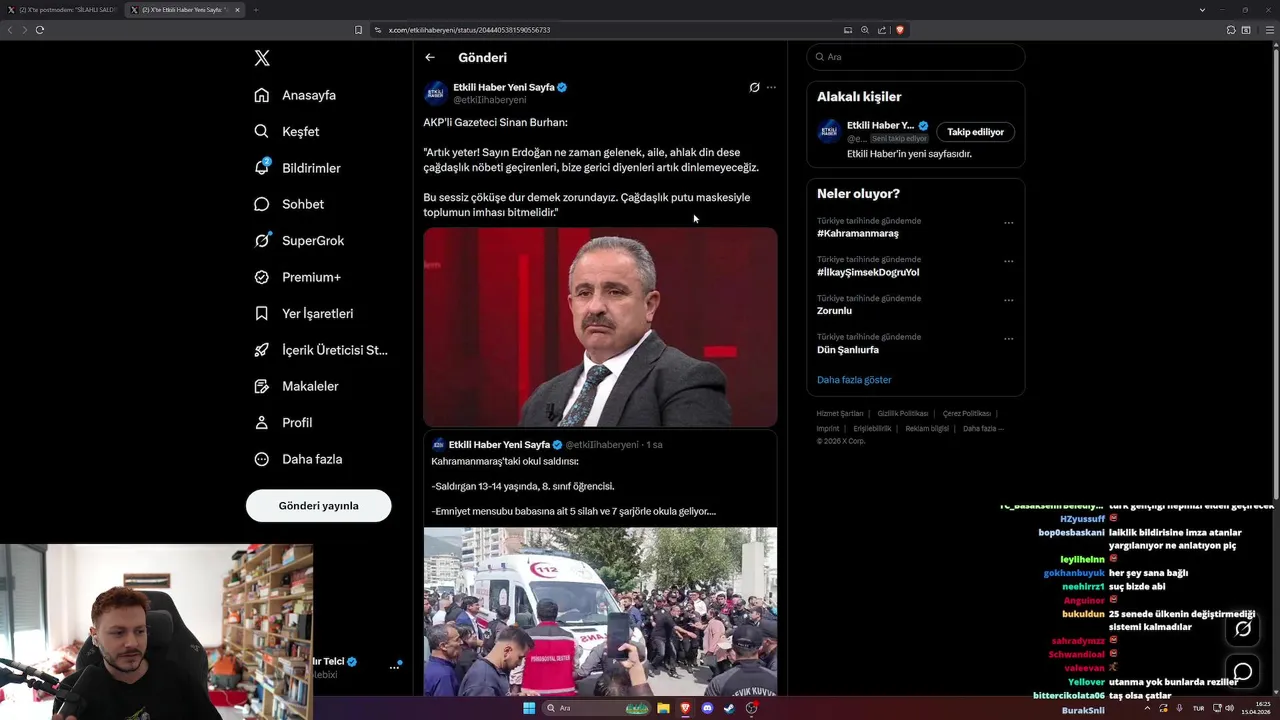The image size is (1280, 720).
Task: Click the İçerik Üreticisi rocket icon
Action: pos(262,350)
